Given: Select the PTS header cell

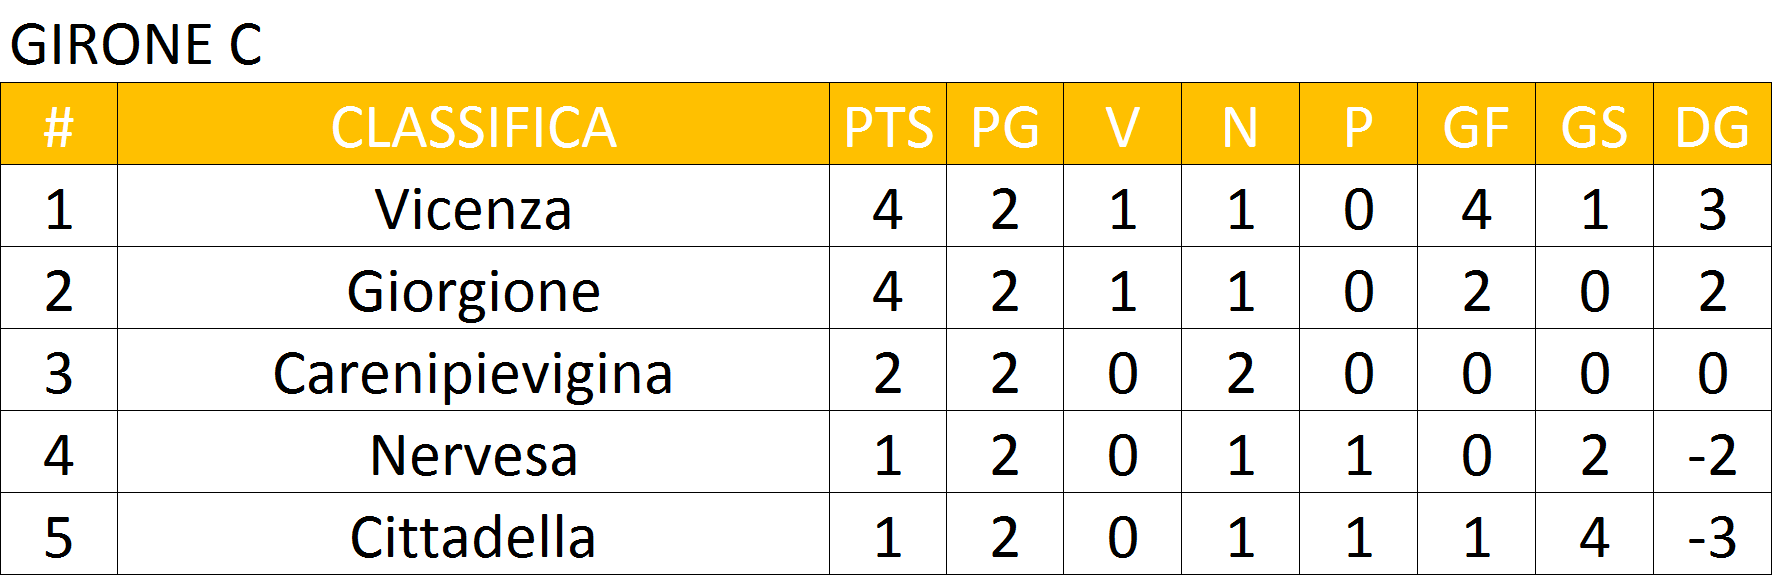Looking at the screenshot, I should click(888, 125).
